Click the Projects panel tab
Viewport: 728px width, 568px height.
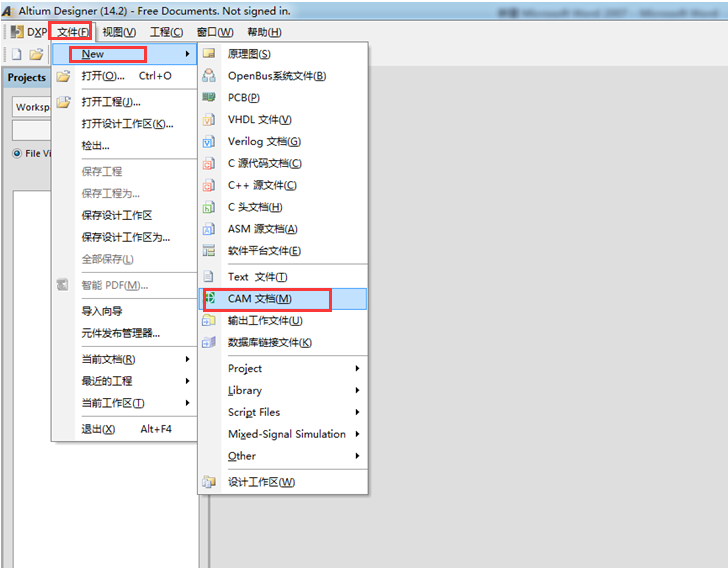[27, 78]
